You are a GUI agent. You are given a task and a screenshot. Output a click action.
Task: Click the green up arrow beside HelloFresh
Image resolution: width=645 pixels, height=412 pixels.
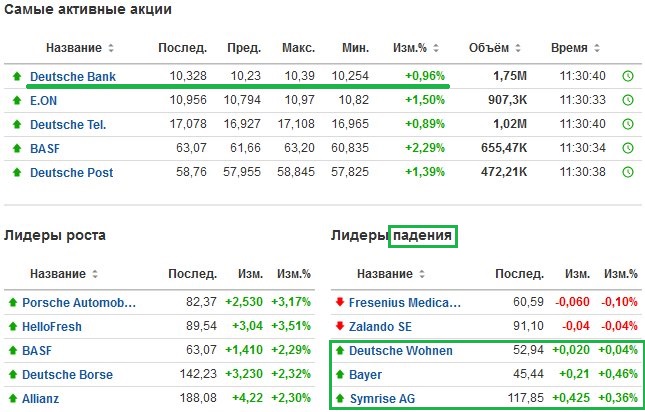point(13,326)
